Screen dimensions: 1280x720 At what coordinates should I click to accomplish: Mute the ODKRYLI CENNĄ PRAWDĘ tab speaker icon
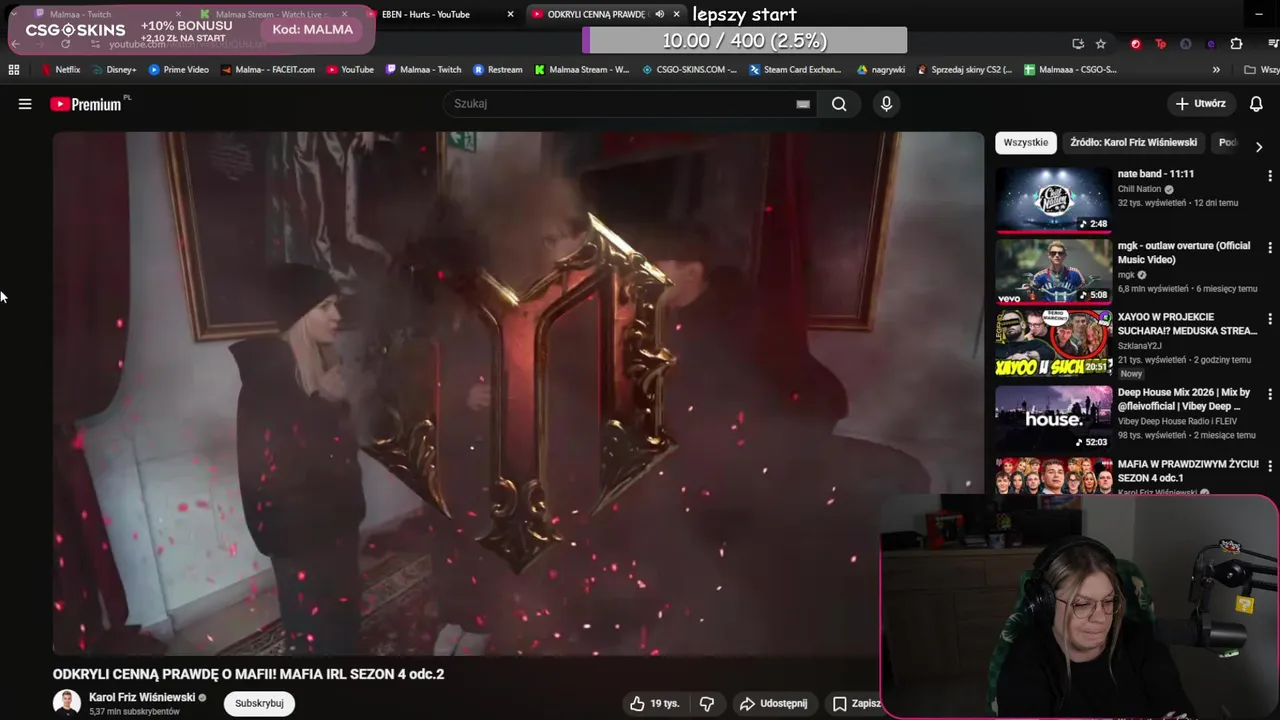[659, 14]
